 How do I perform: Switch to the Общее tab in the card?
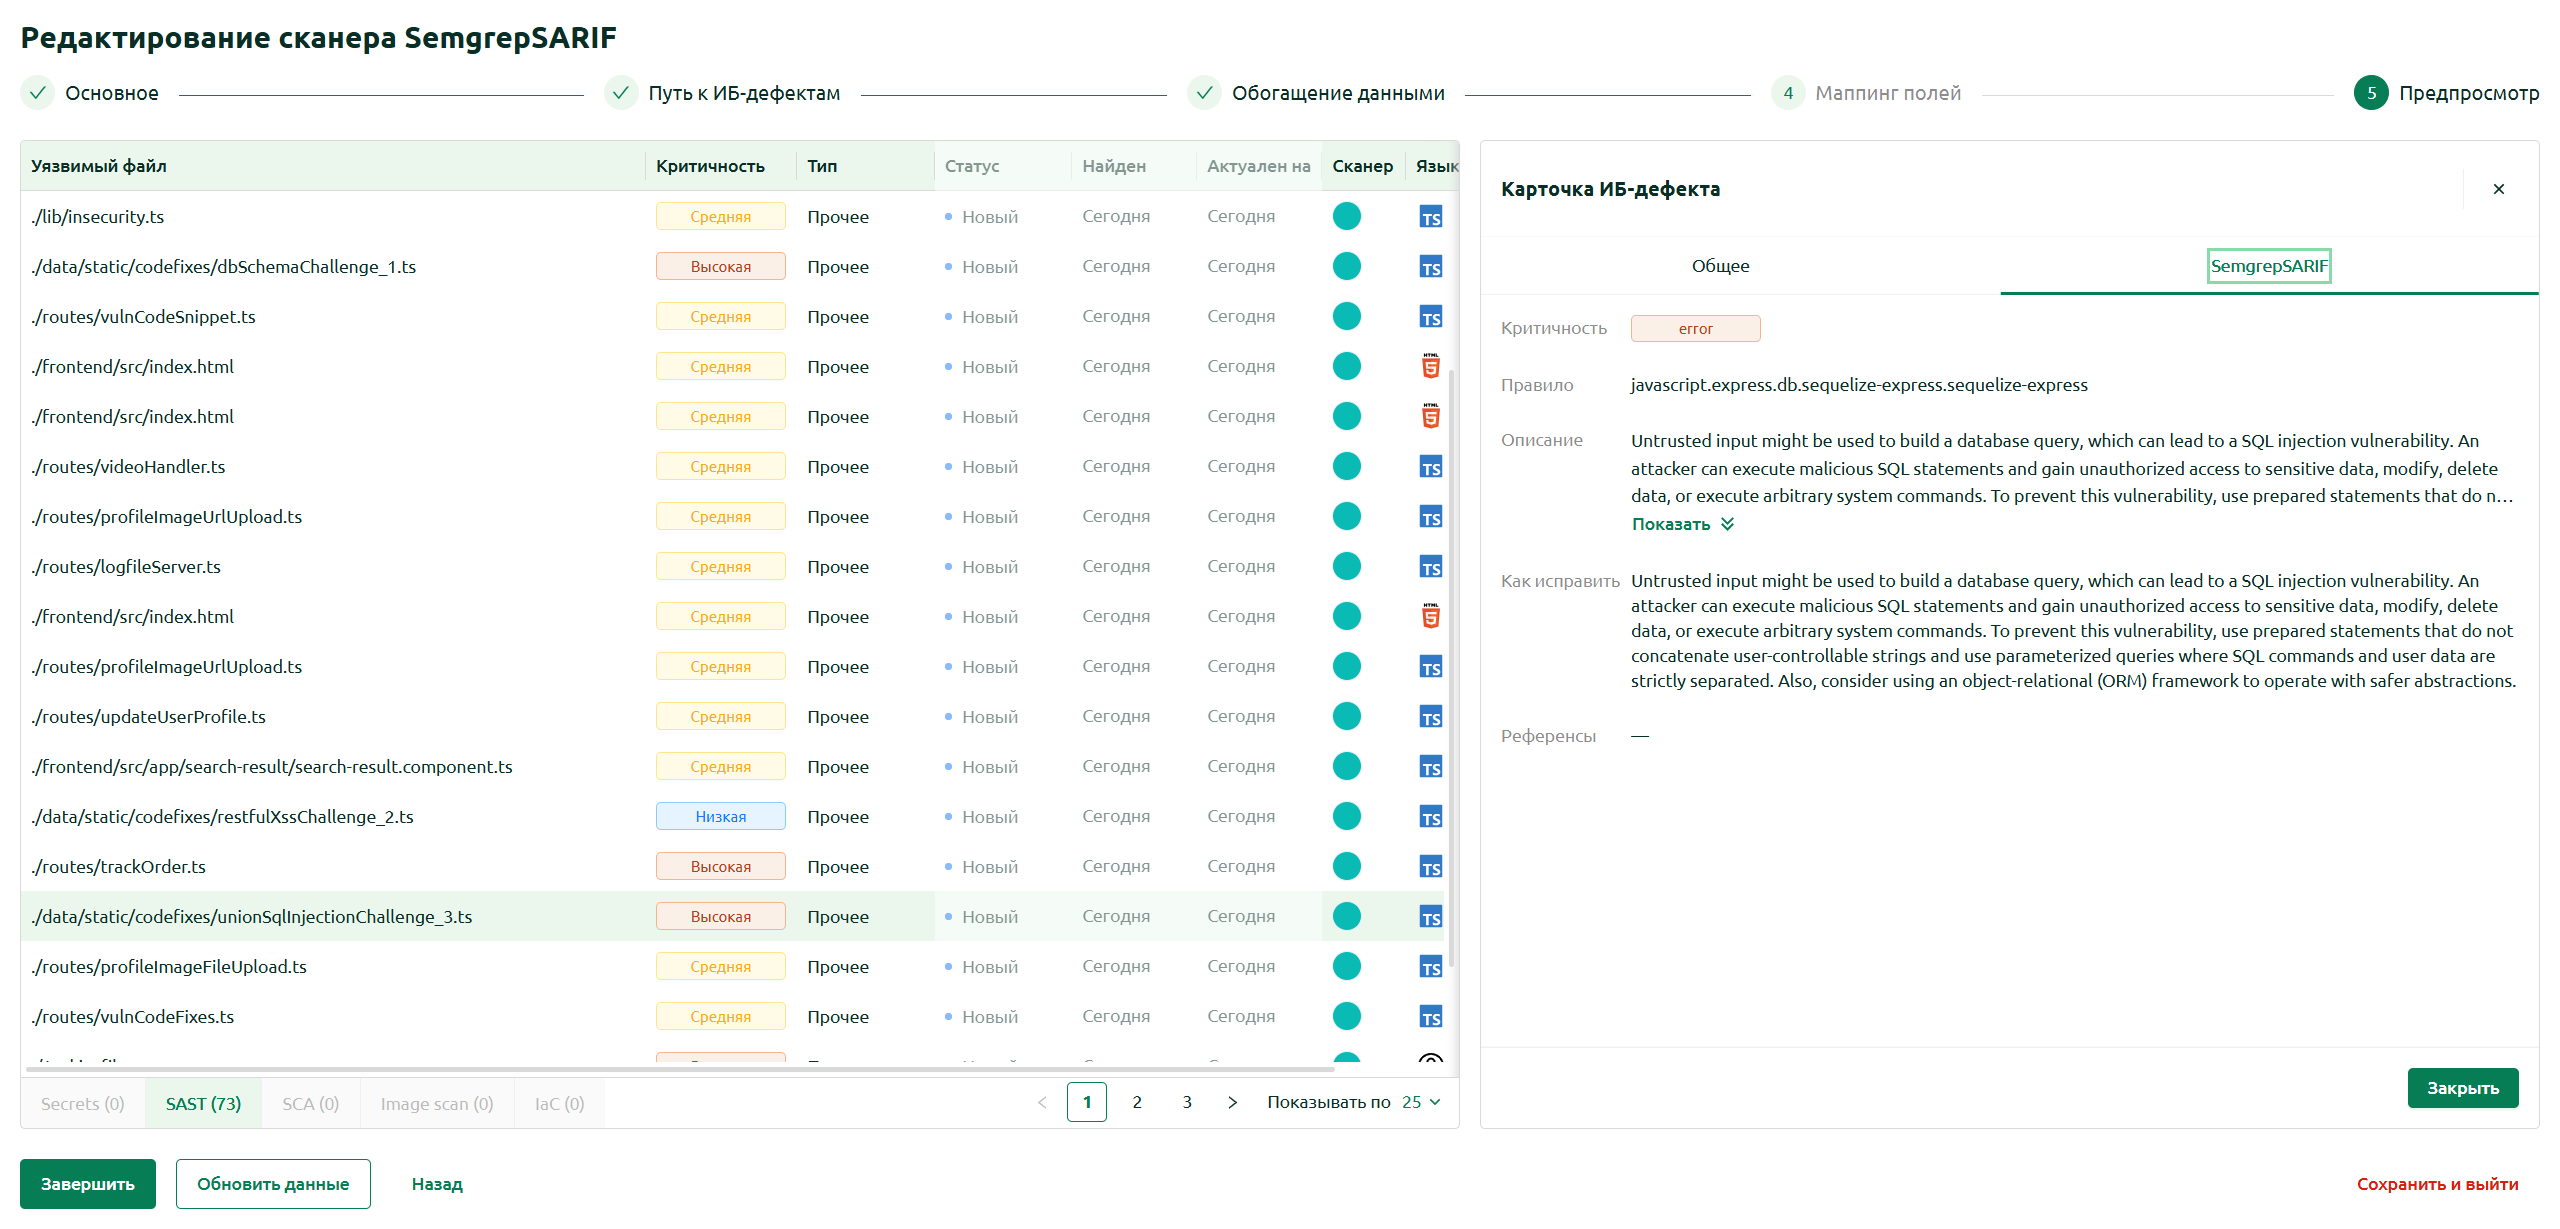pos(1720,266)
